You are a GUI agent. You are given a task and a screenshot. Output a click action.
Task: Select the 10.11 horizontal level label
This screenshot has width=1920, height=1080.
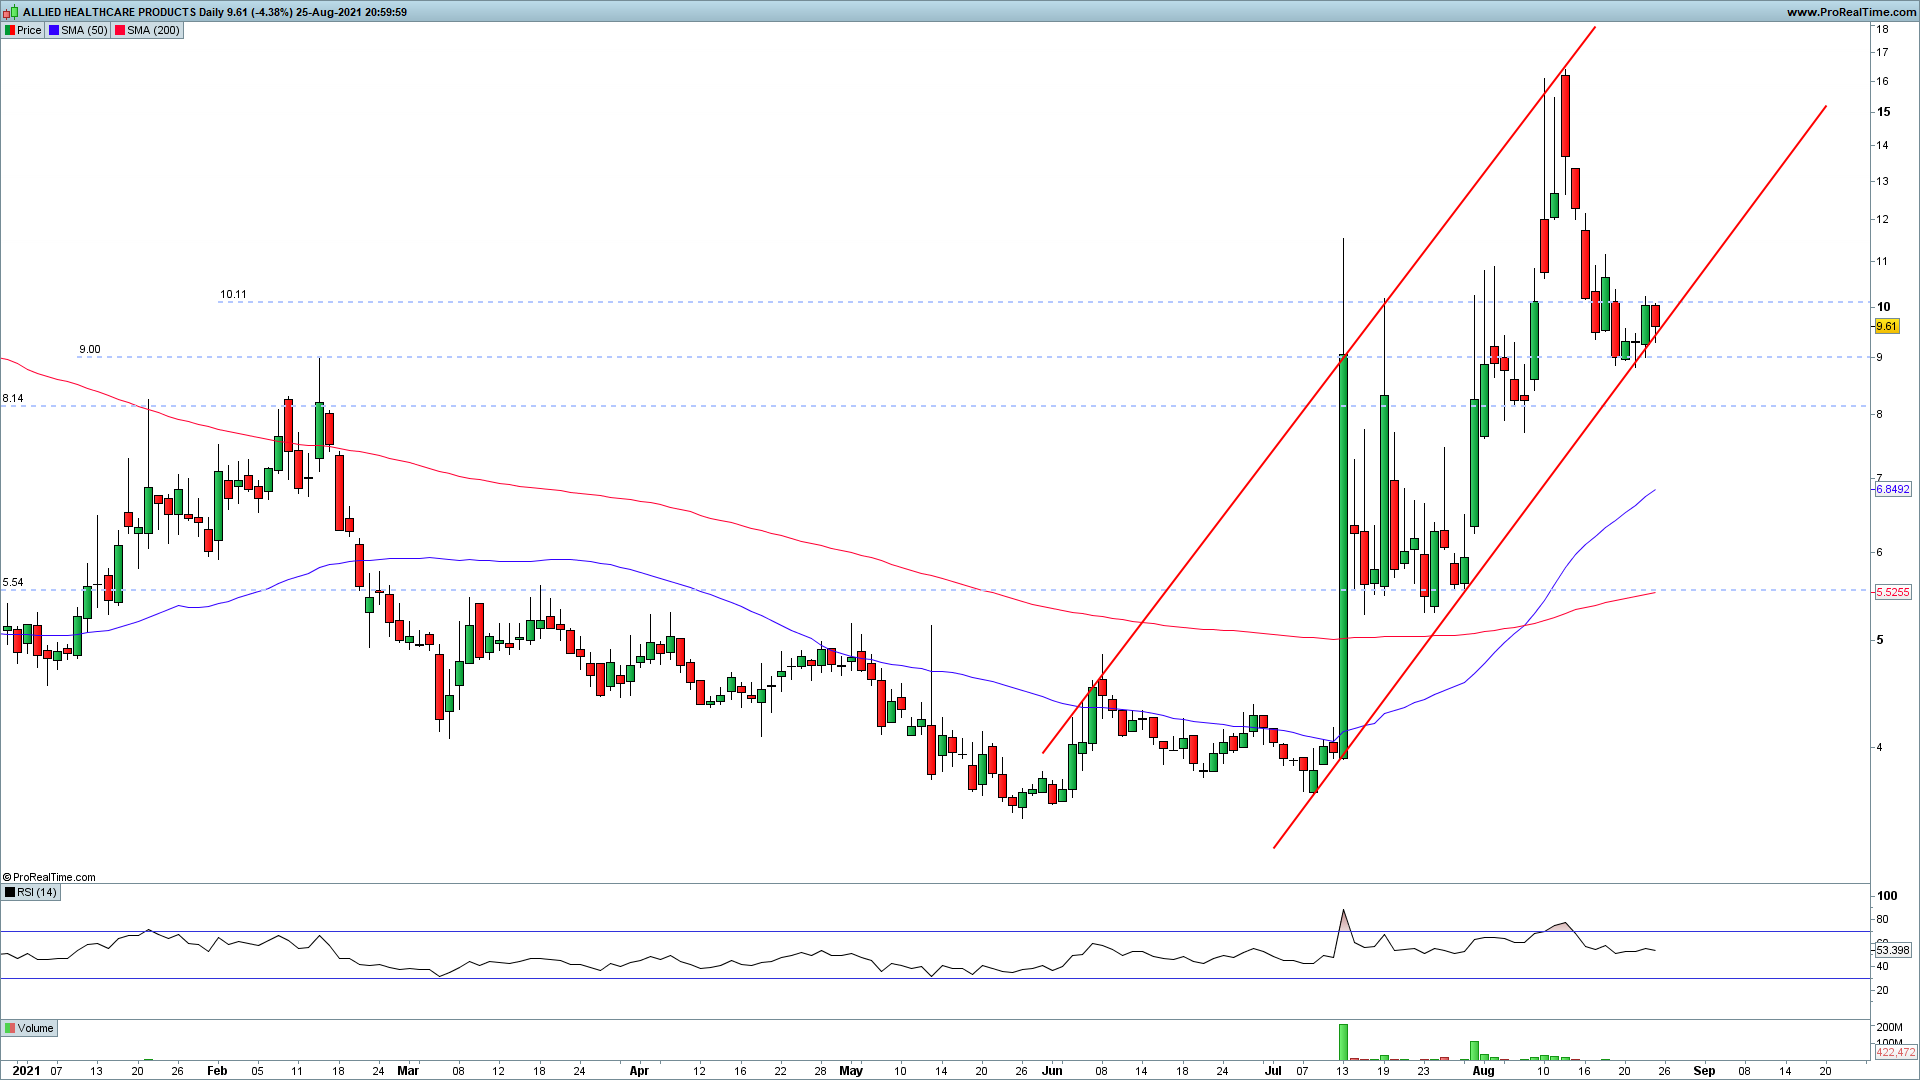[233, 295]
